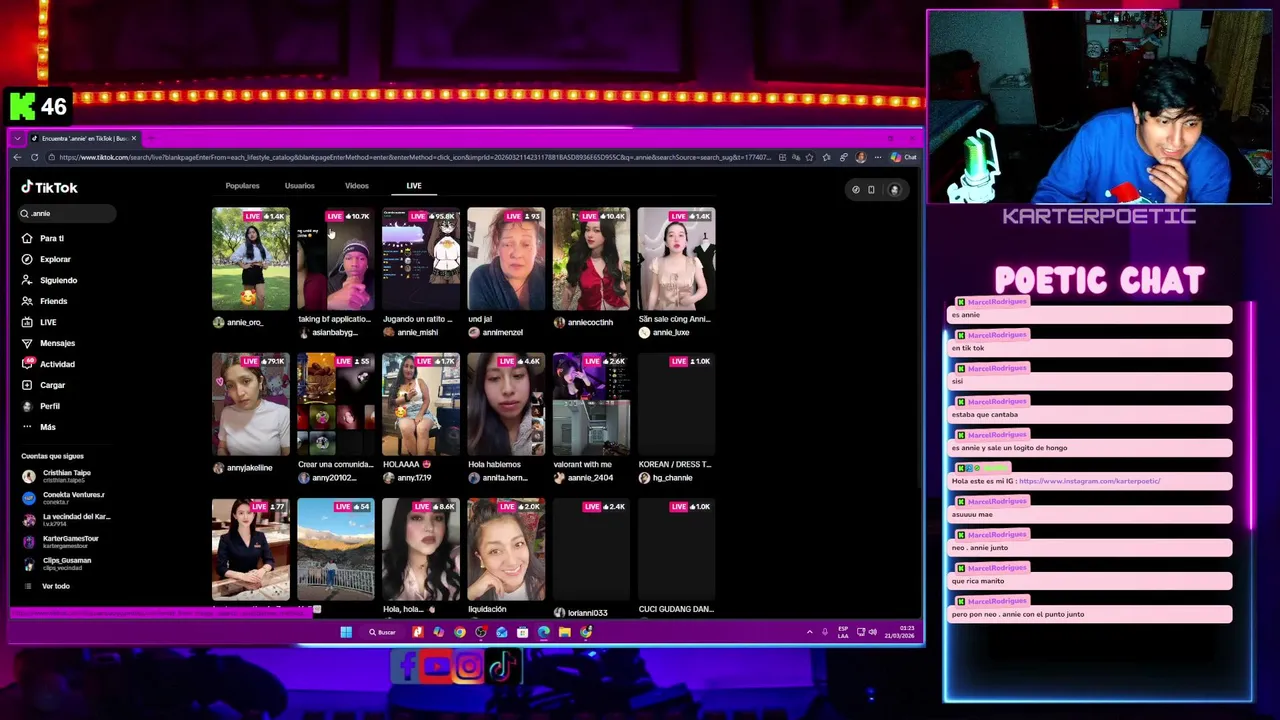Screen dimensions: 1280x720
Task: Click the Cargar upload icon
Action: tap(27, 385)
